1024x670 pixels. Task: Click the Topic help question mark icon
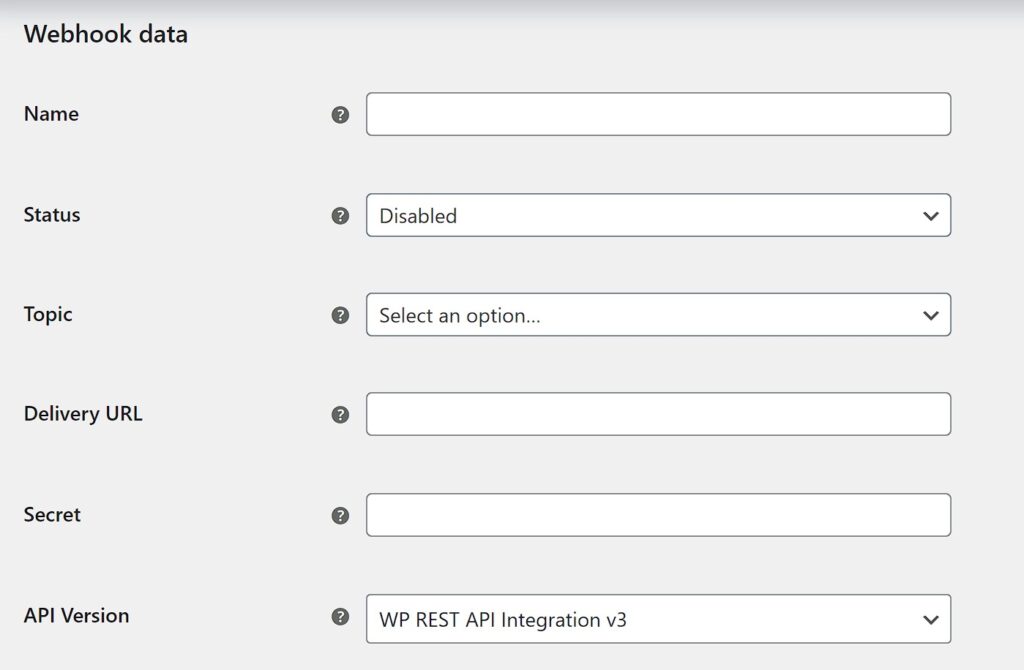(340, 315)
